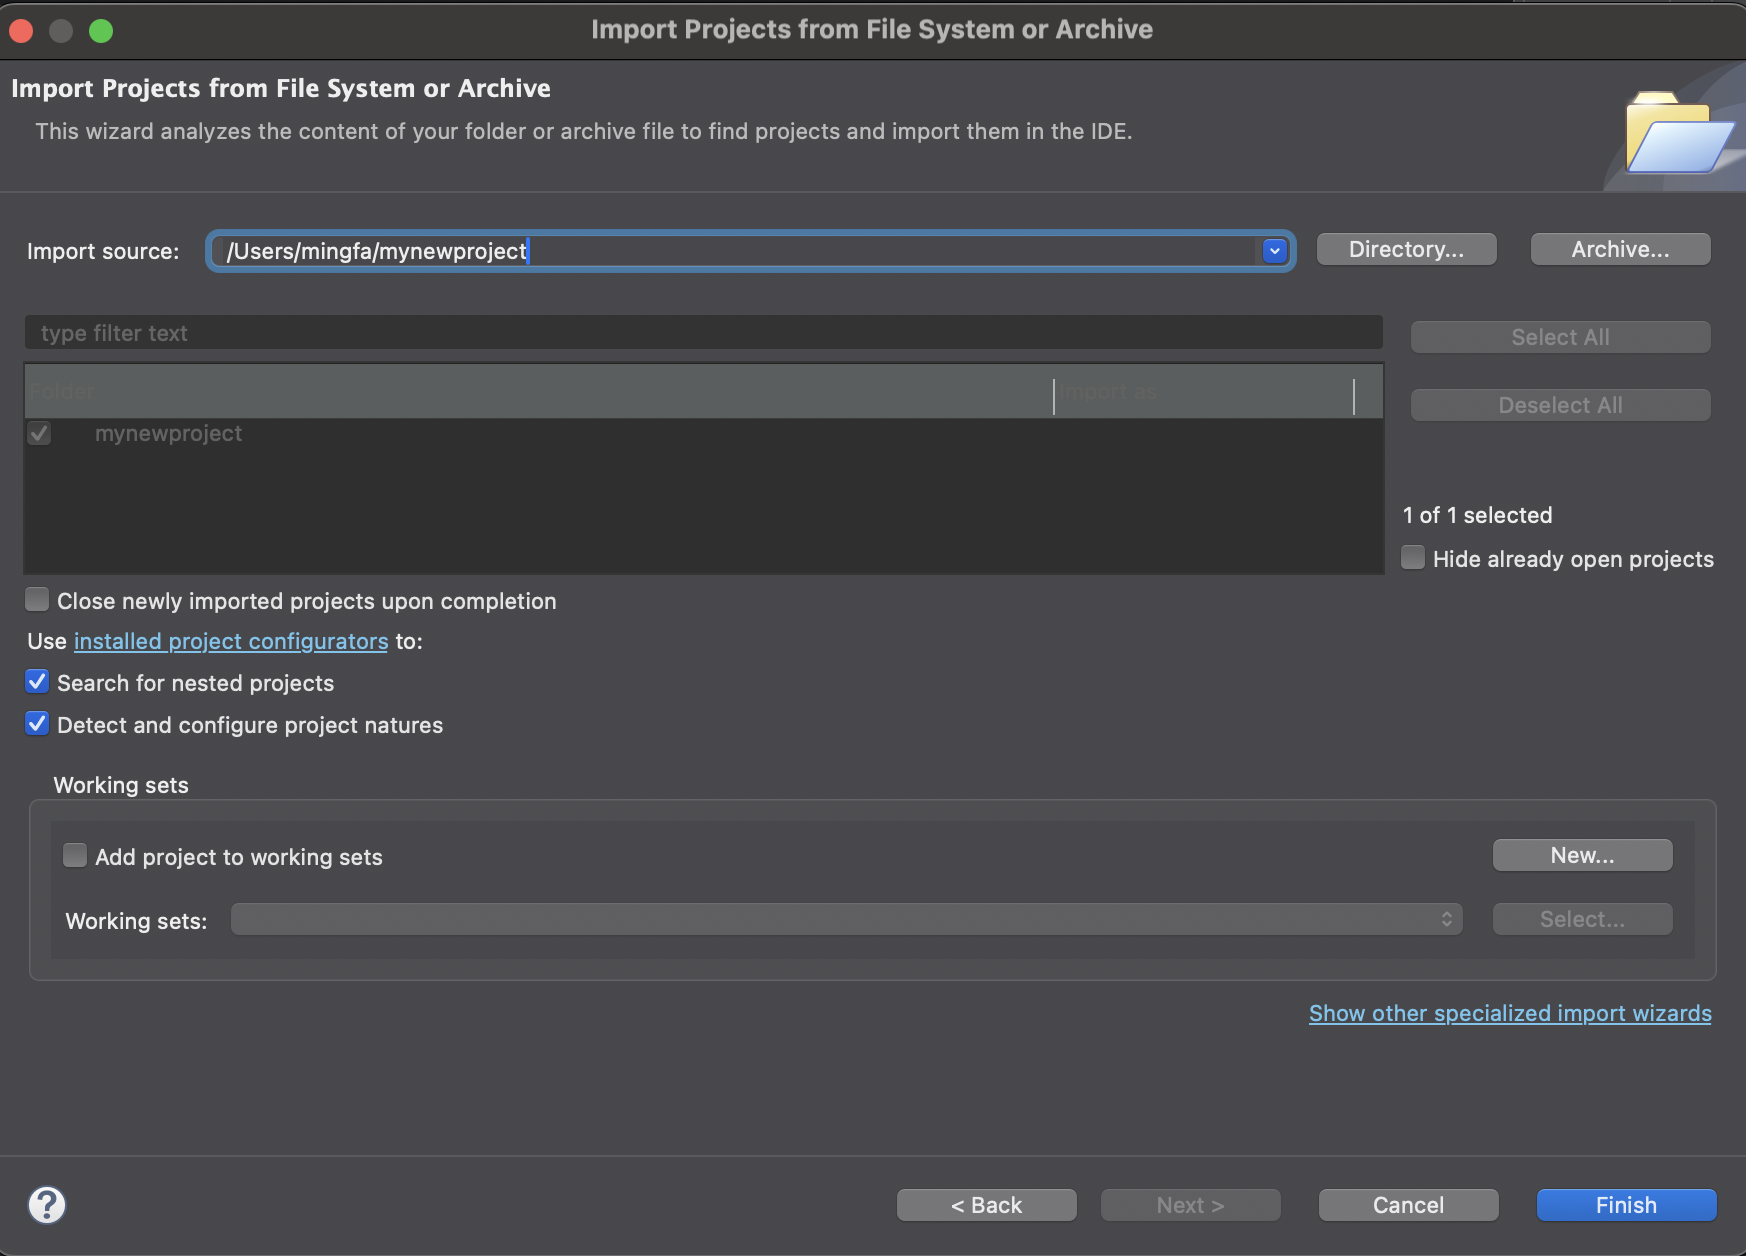The height and width of the screenshot is (1256, 1746).
Task: Create a working set with New...
Action: point(1582,855)
